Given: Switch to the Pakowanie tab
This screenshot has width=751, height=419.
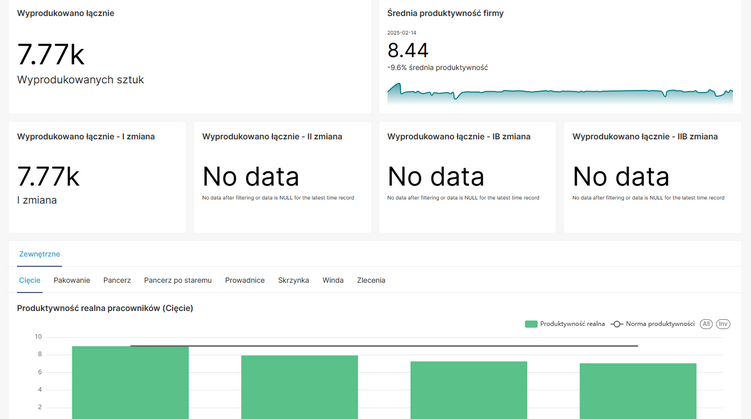Looking at the screenshot, I should (x=72, y=280).
